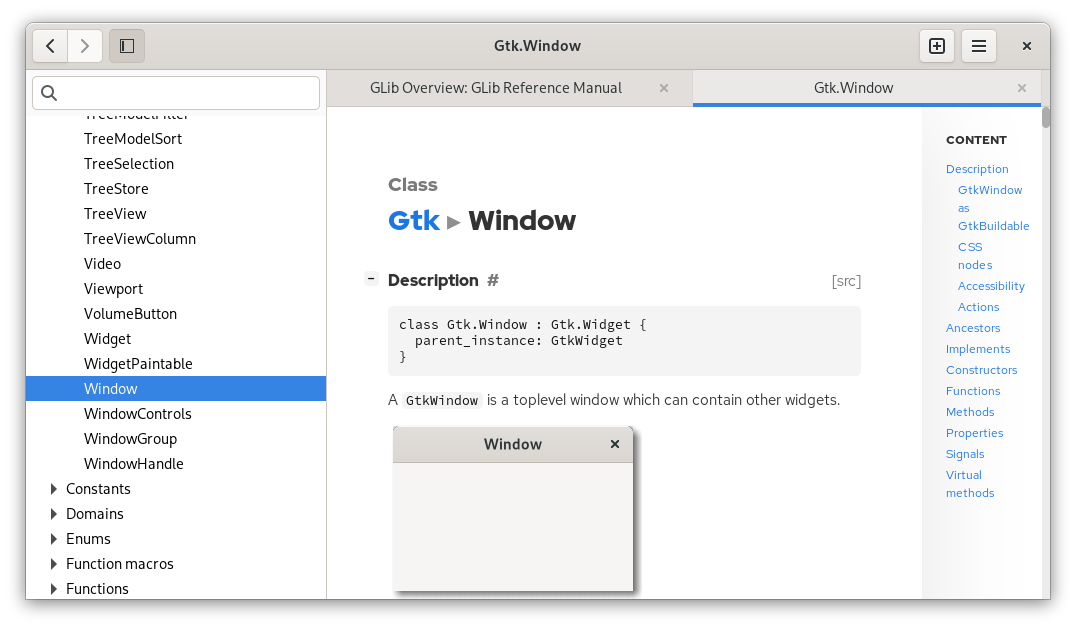Screen dimensions: 1076x628
Task: Close the GLib Overview tab
Action: 664,88
